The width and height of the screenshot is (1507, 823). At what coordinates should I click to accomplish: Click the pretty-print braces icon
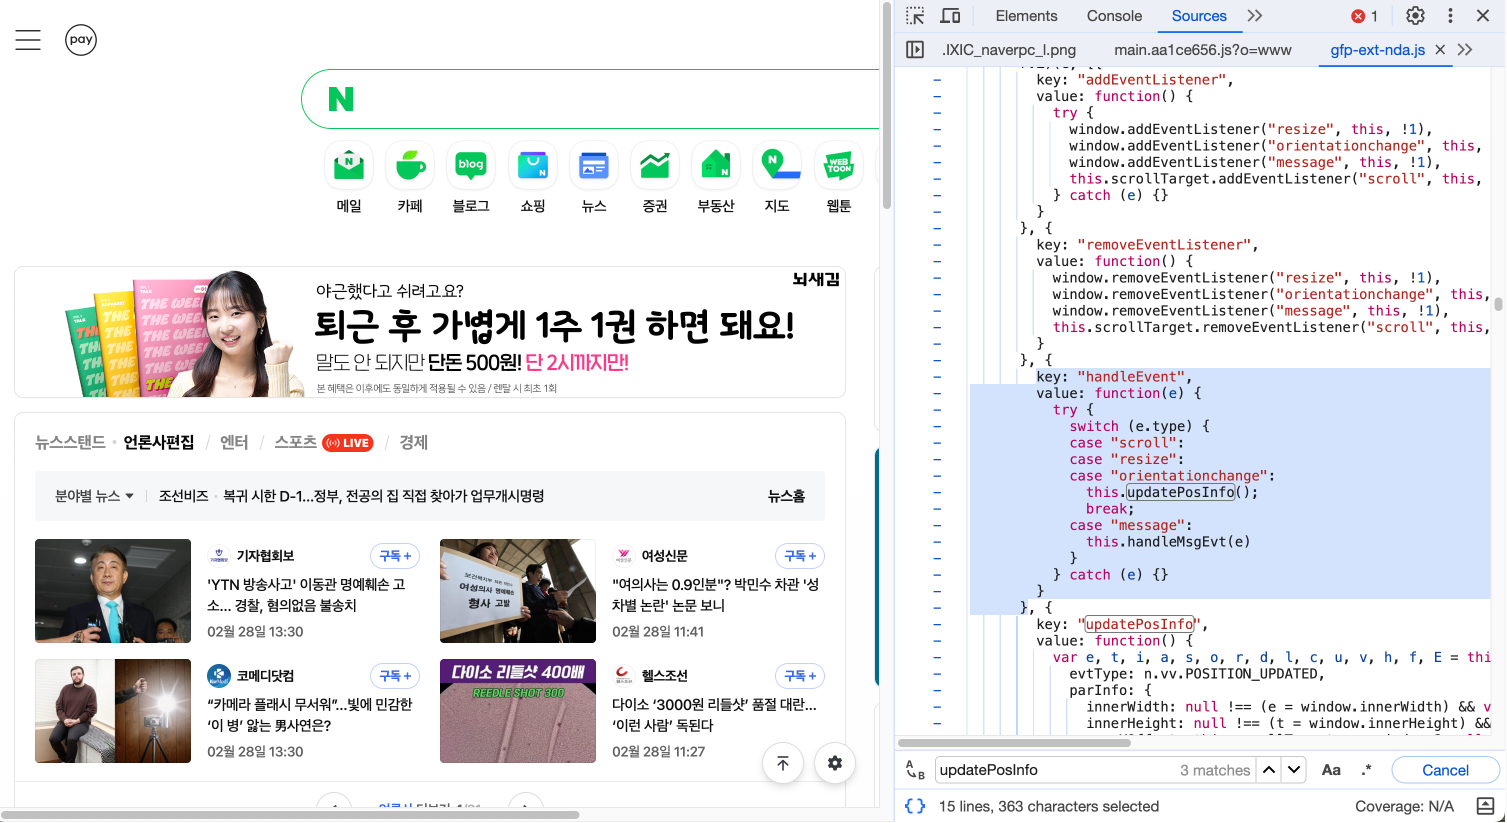[915, 806]
